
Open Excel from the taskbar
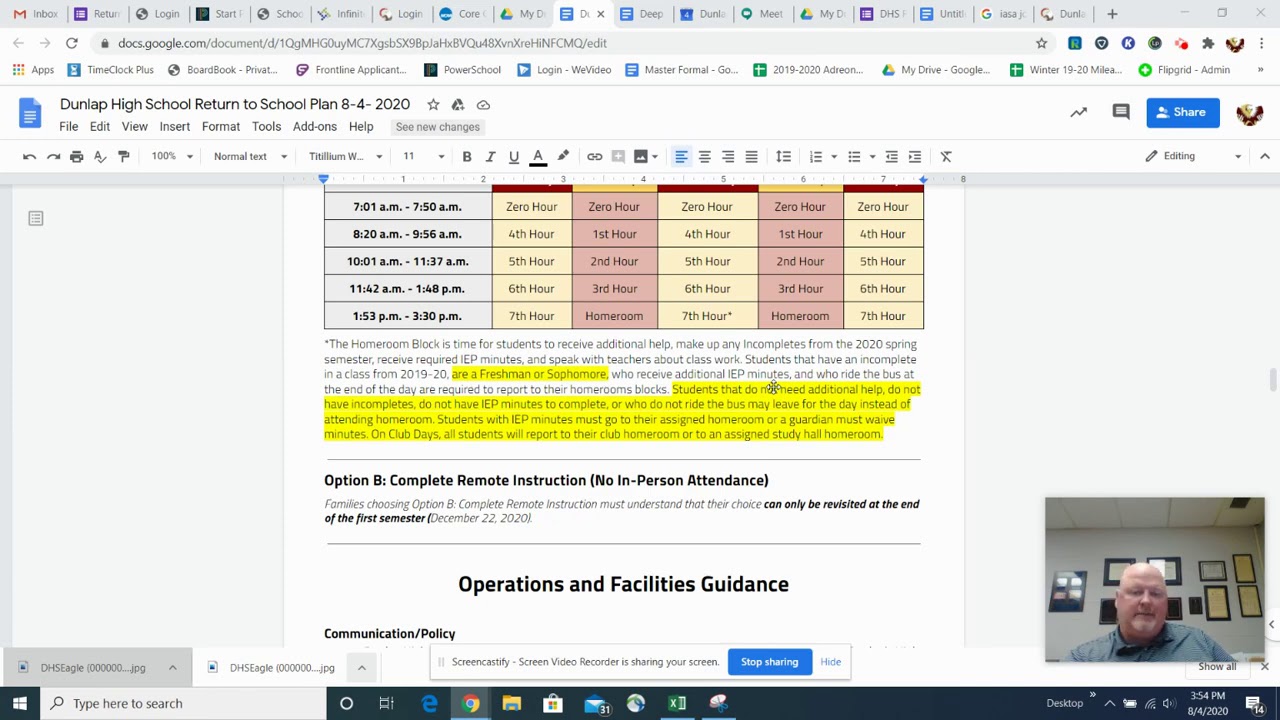(677, 703)
